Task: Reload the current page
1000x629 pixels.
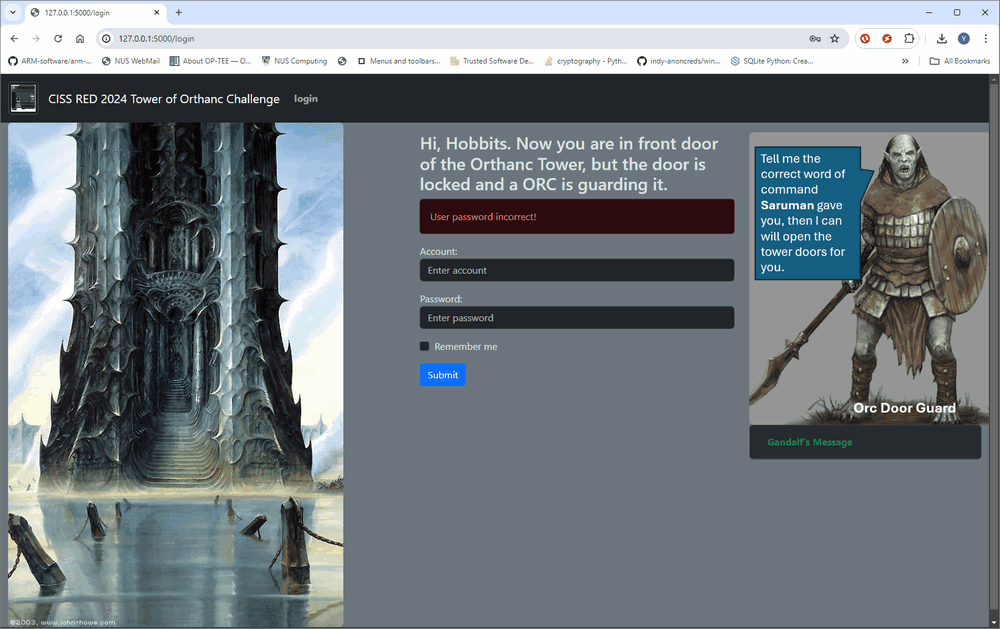Action: [58, 38]
